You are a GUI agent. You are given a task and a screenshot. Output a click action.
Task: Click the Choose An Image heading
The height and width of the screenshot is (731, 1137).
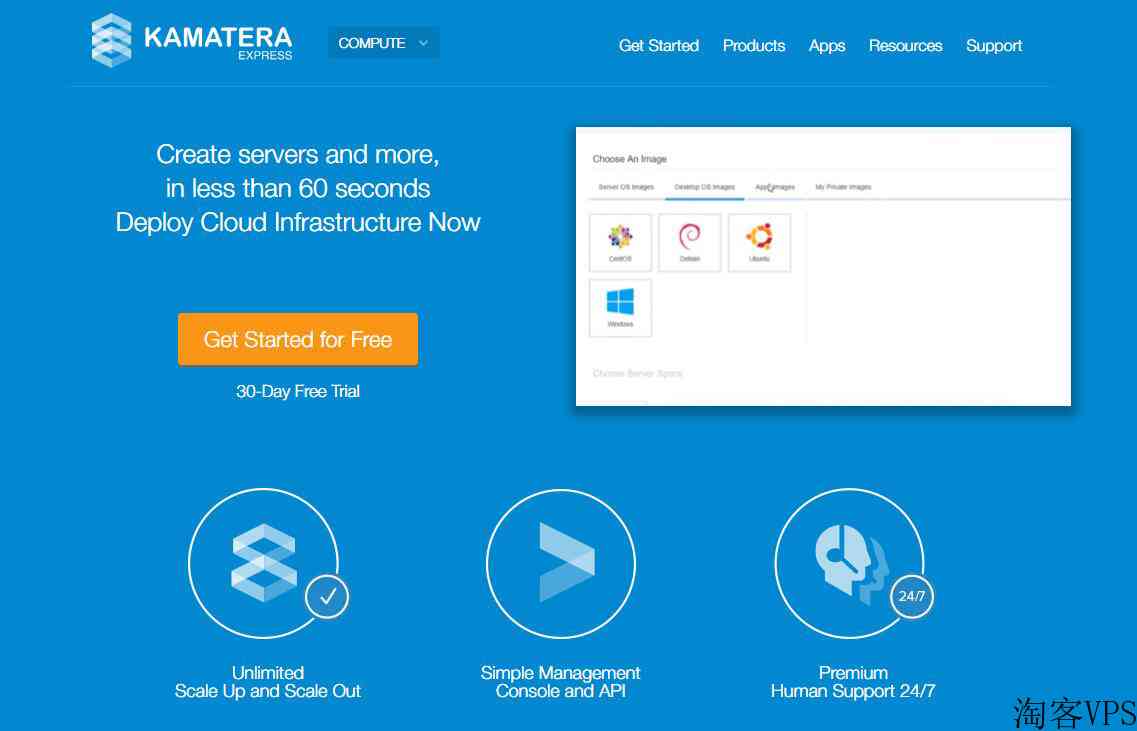click(x=629, y=159)
